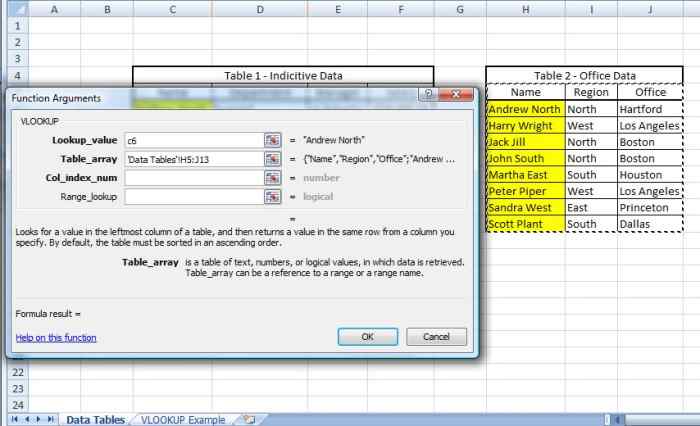Viewport: 700px width, 426px height.
Task: Focus the Col_index_num input field
Action: [194, 178]
